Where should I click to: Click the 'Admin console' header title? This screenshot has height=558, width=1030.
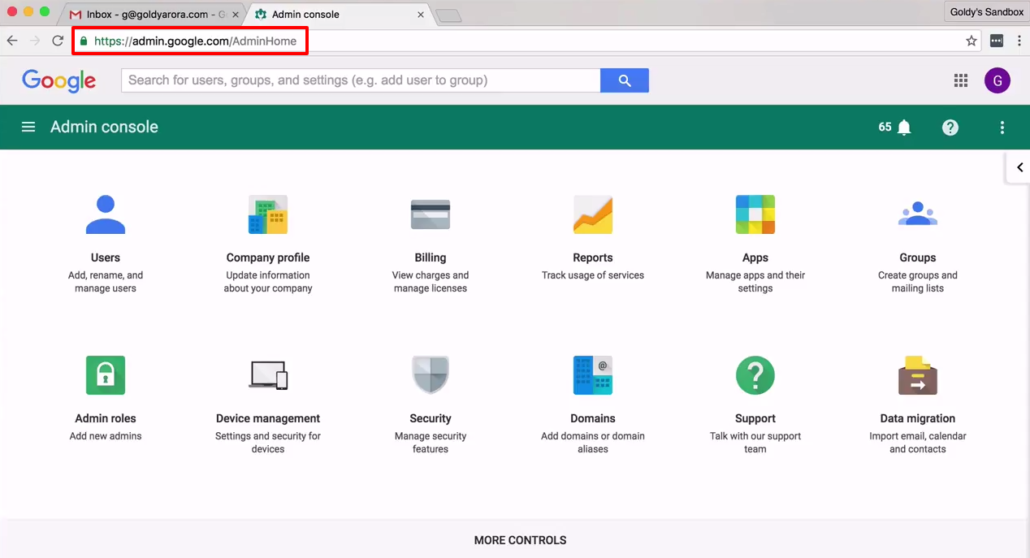click(104, 127)
